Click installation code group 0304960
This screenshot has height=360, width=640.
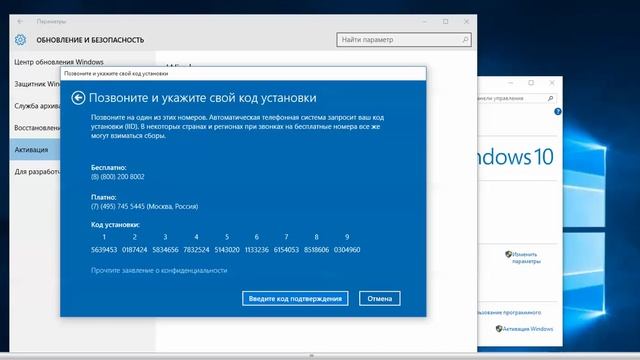[347, 250]
